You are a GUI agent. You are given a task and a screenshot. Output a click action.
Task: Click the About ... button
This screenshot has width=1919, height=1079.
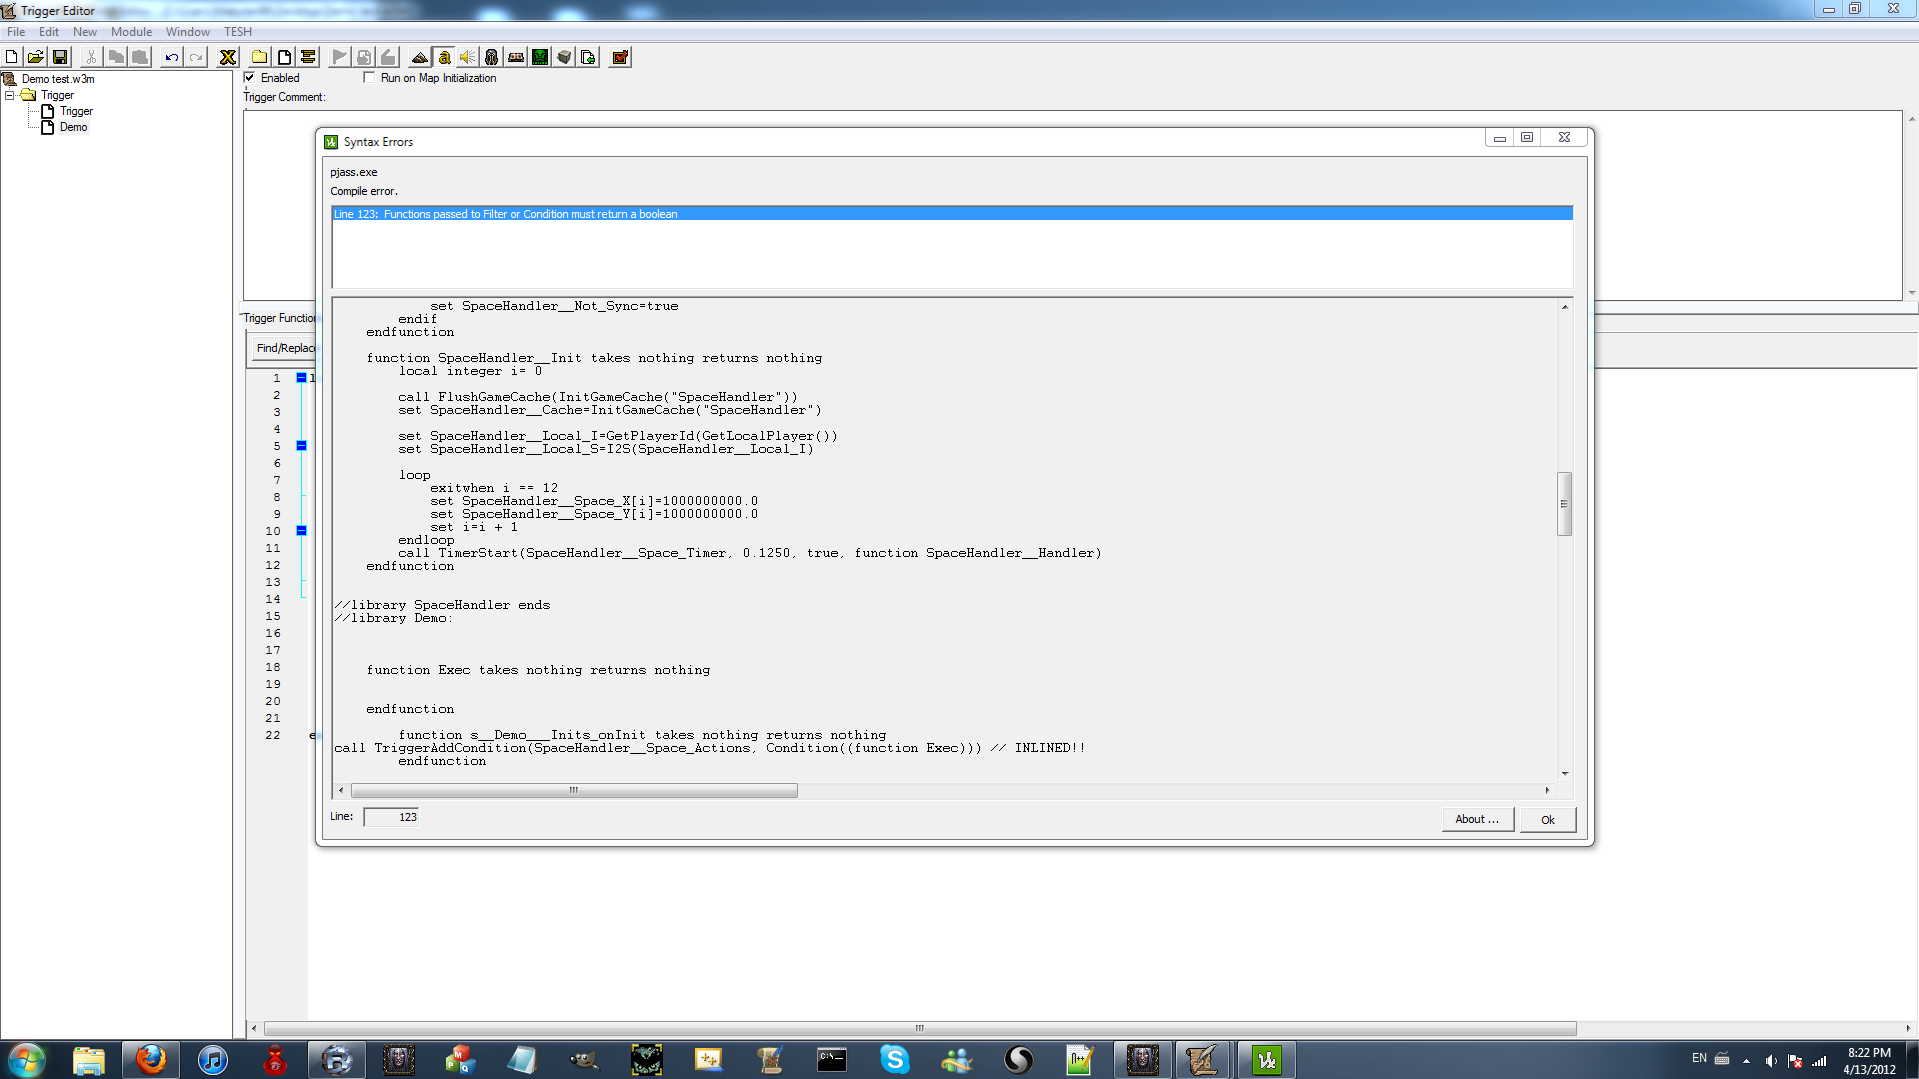click(1477, 819)
